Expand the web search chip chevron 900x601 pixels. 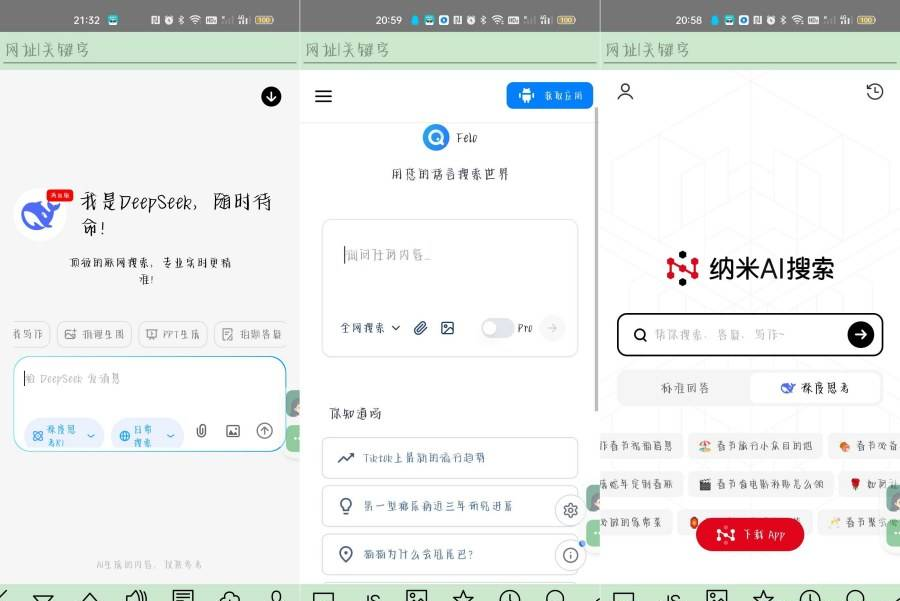(170, 436)
